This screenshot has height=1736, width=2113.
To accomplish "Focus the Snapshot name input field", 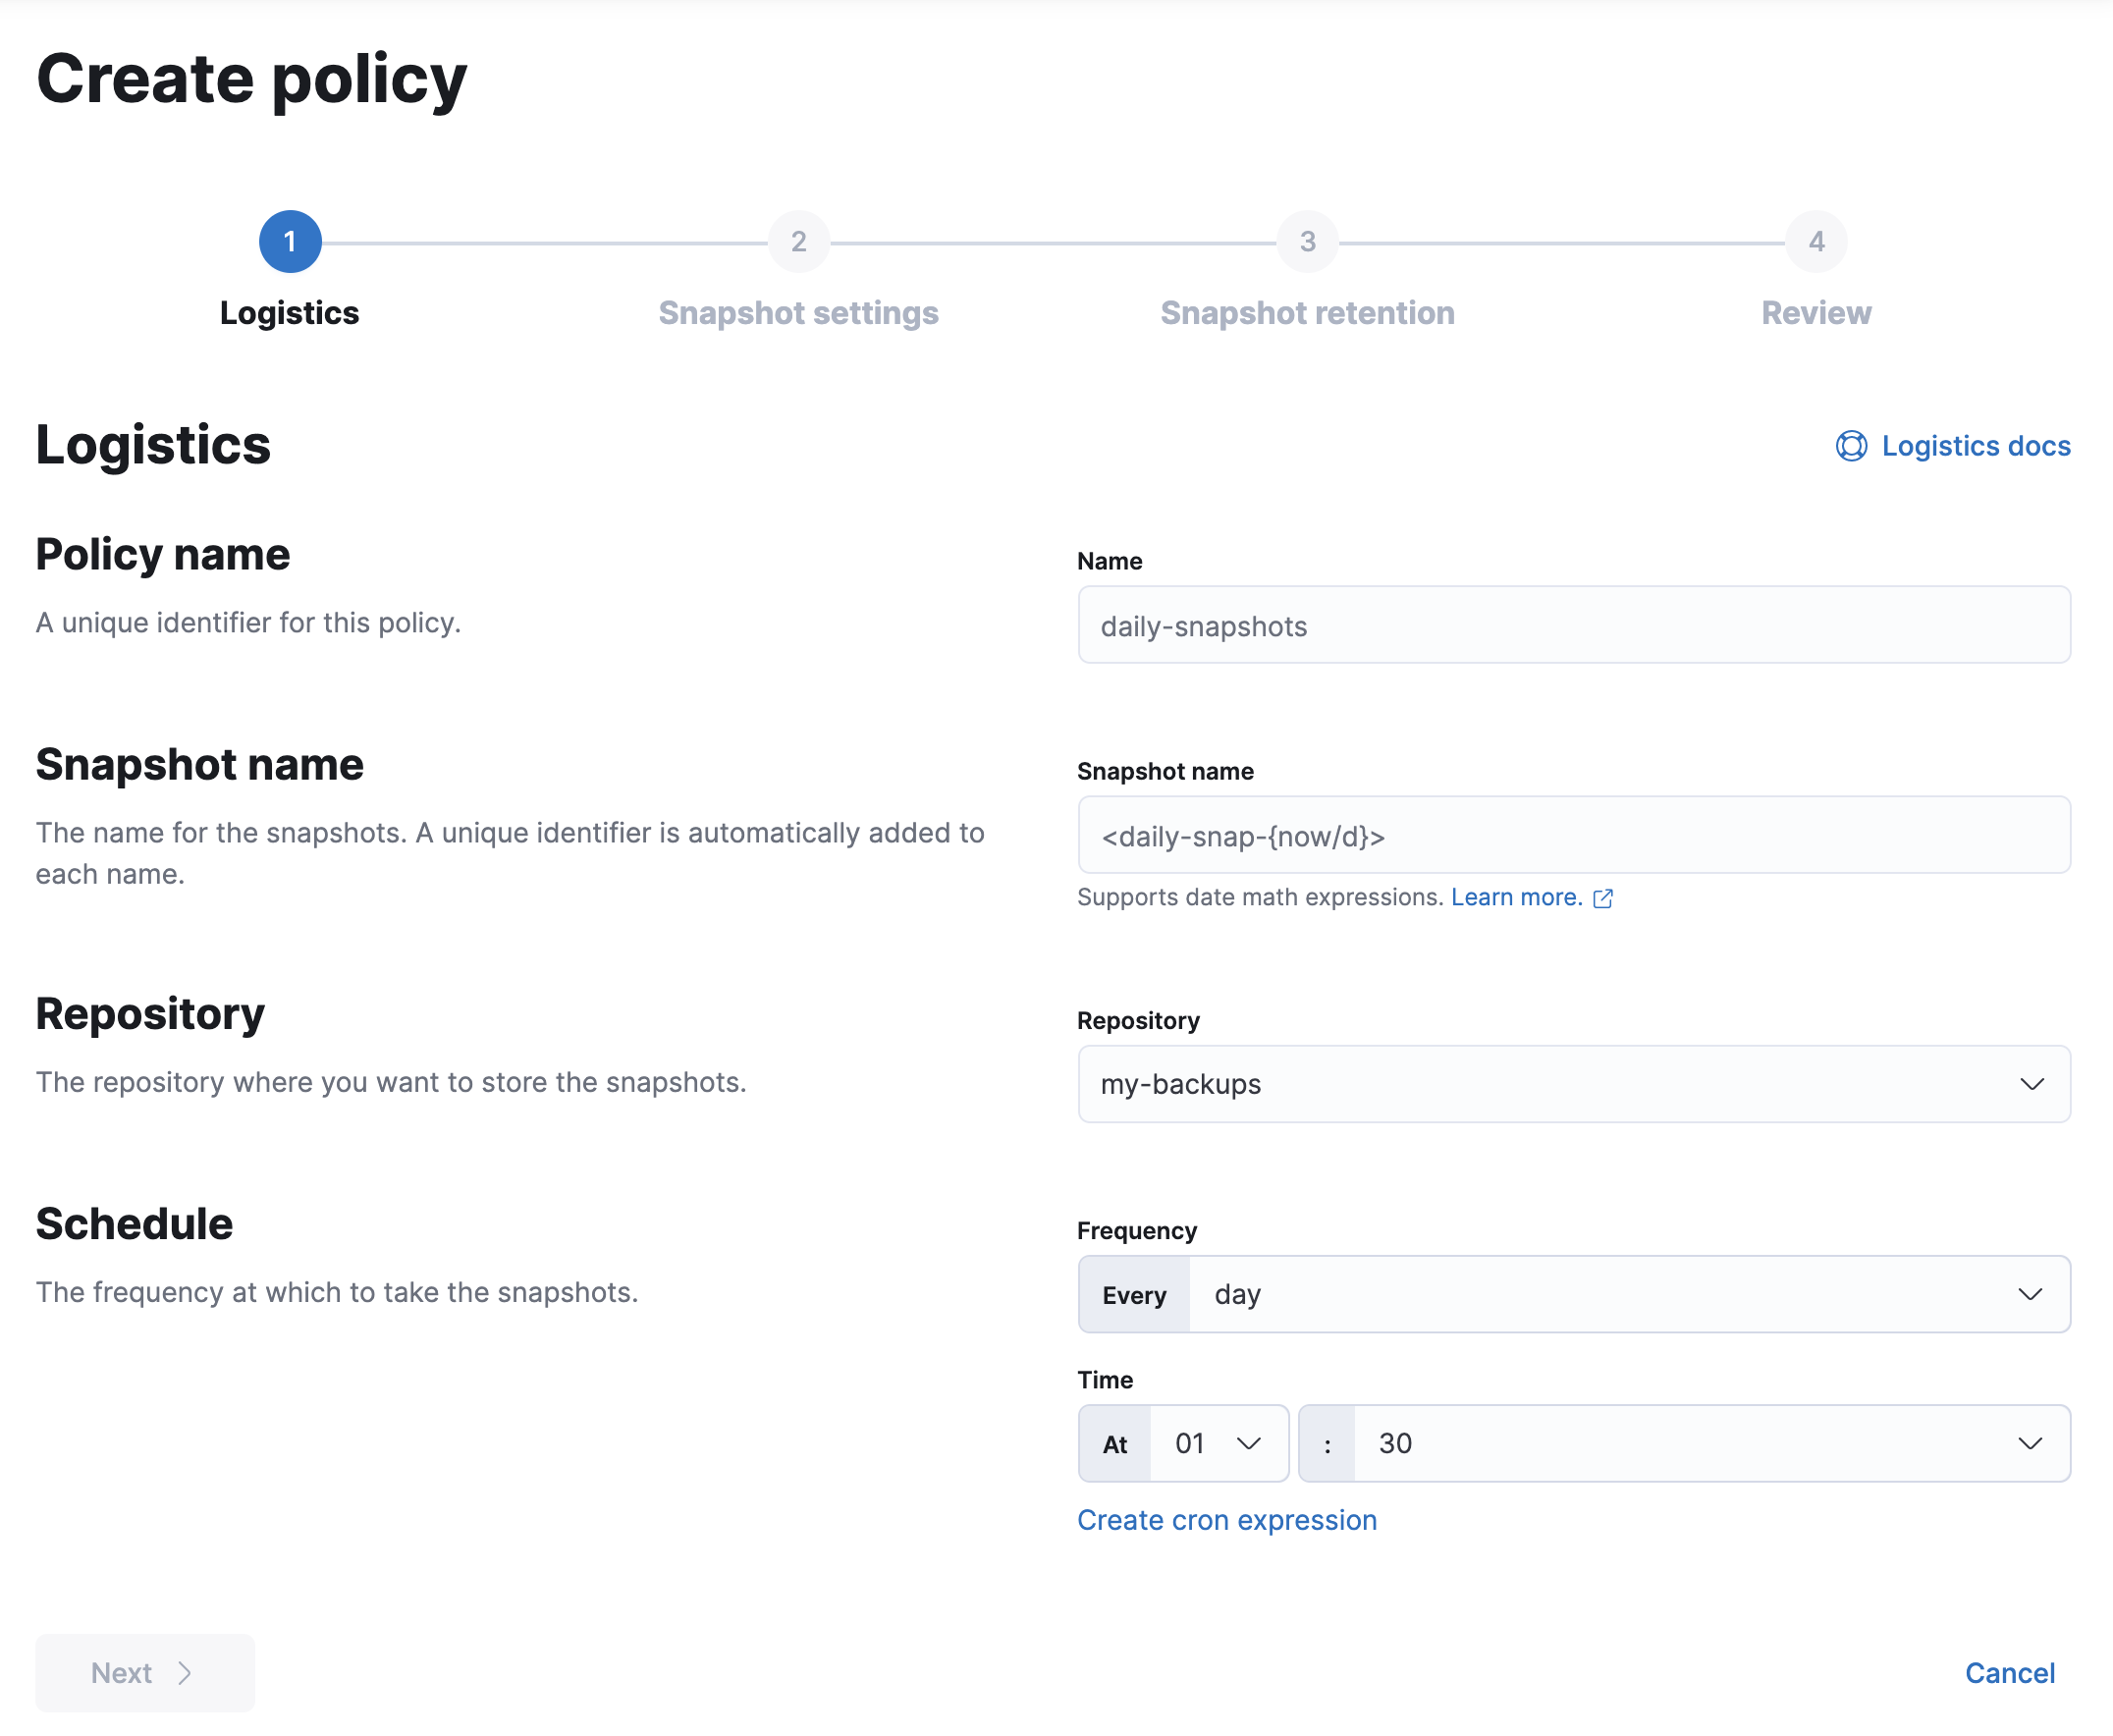I will tap(1573, 835).
